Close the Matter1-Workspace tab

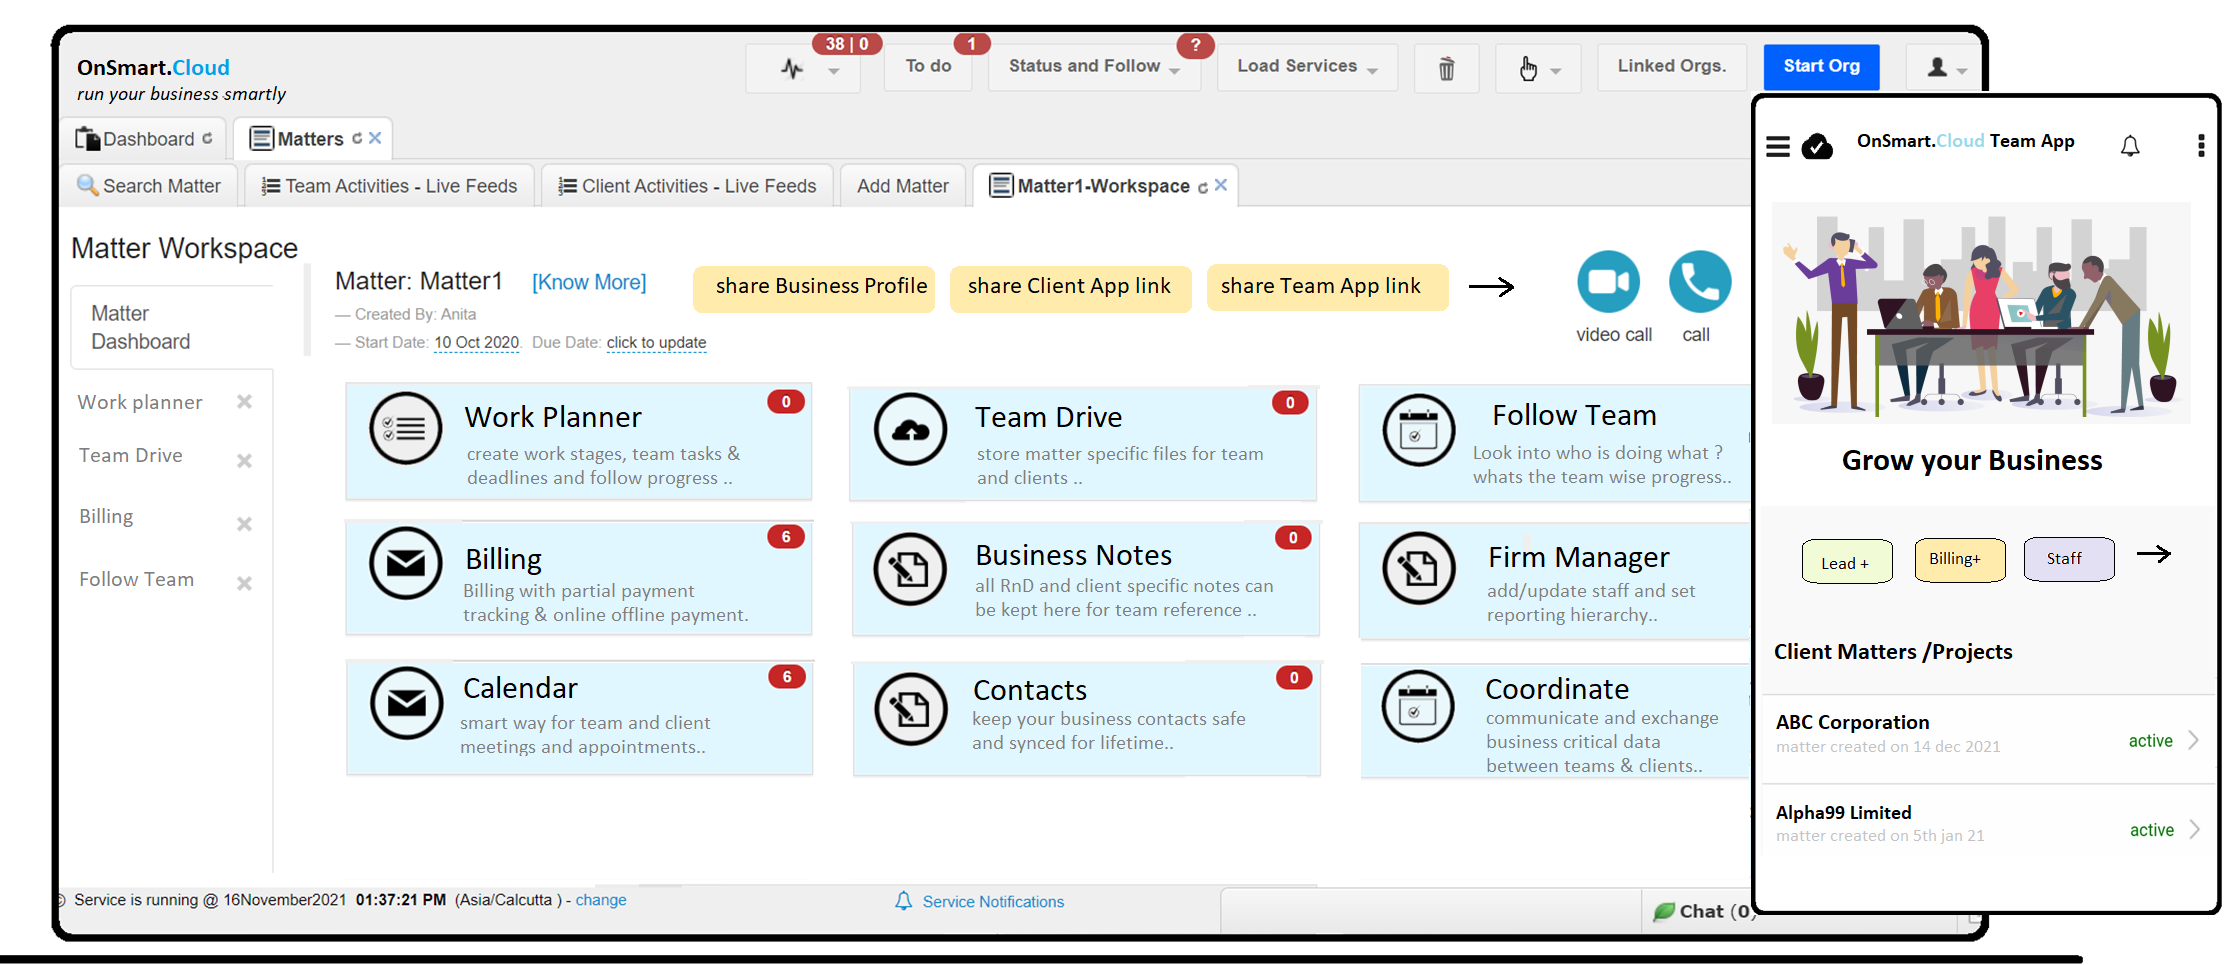coord(1221,185)
